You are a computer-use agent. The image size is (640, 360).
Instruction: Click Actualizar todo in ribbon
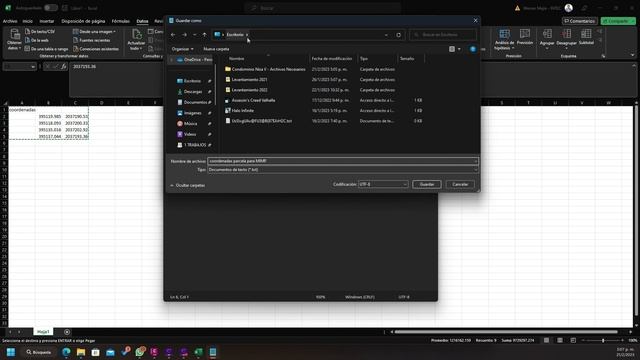[x=136, y=40]
